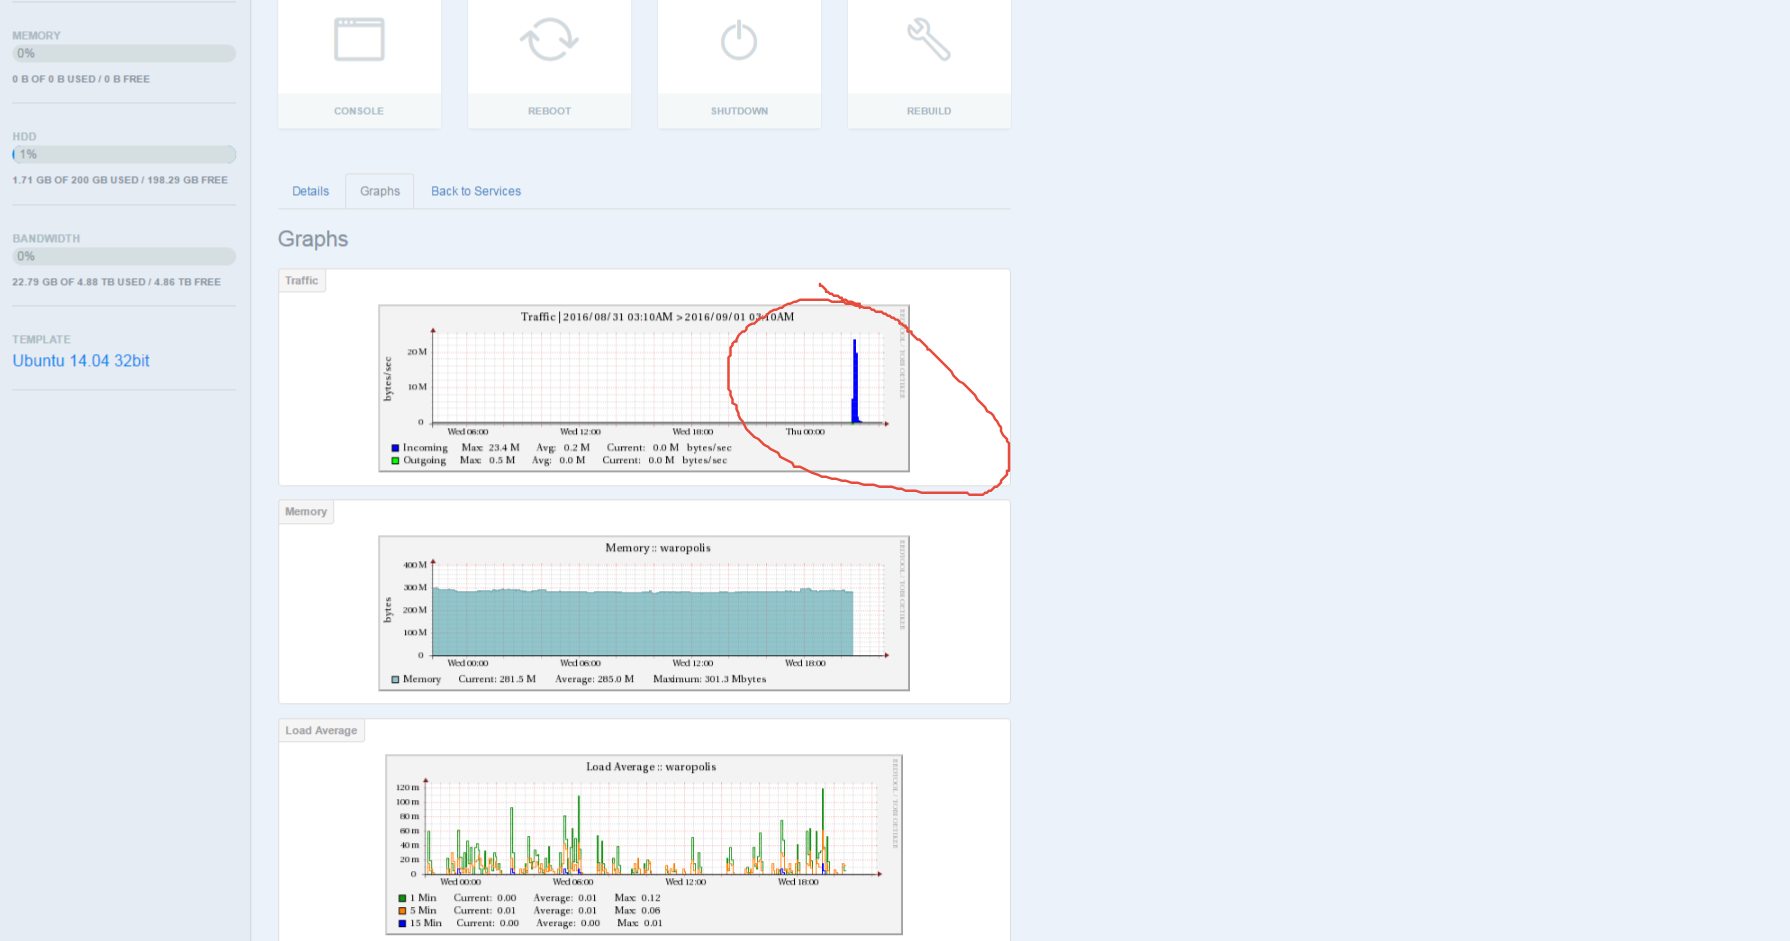The width and height of the screenshot is (1790, 941).
Task: Click 'Maximum: 301.3 Mbytes' in memory graph
Action: 709,679
